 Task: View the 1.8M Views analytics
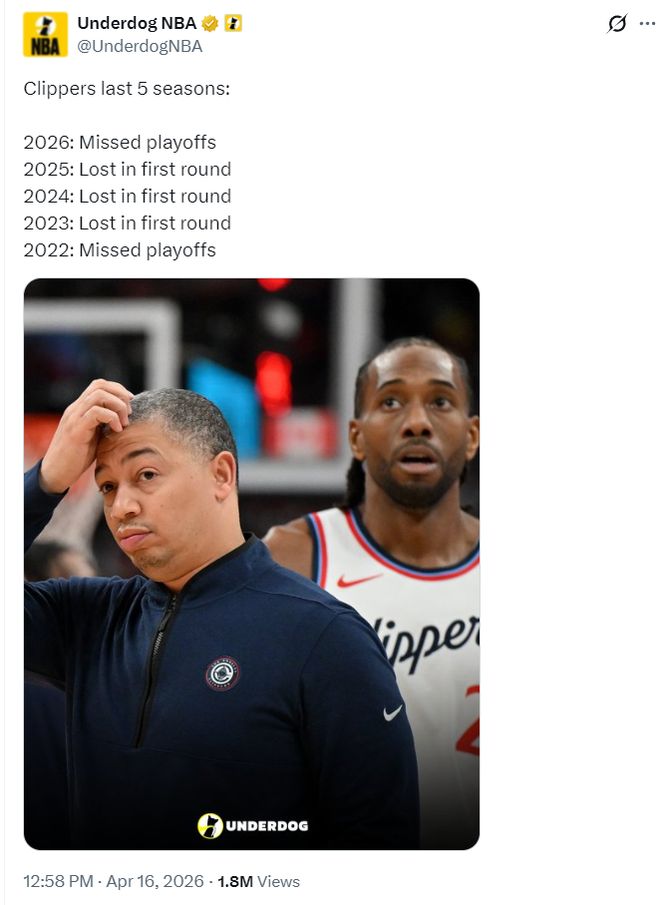[x=258, y=881]
